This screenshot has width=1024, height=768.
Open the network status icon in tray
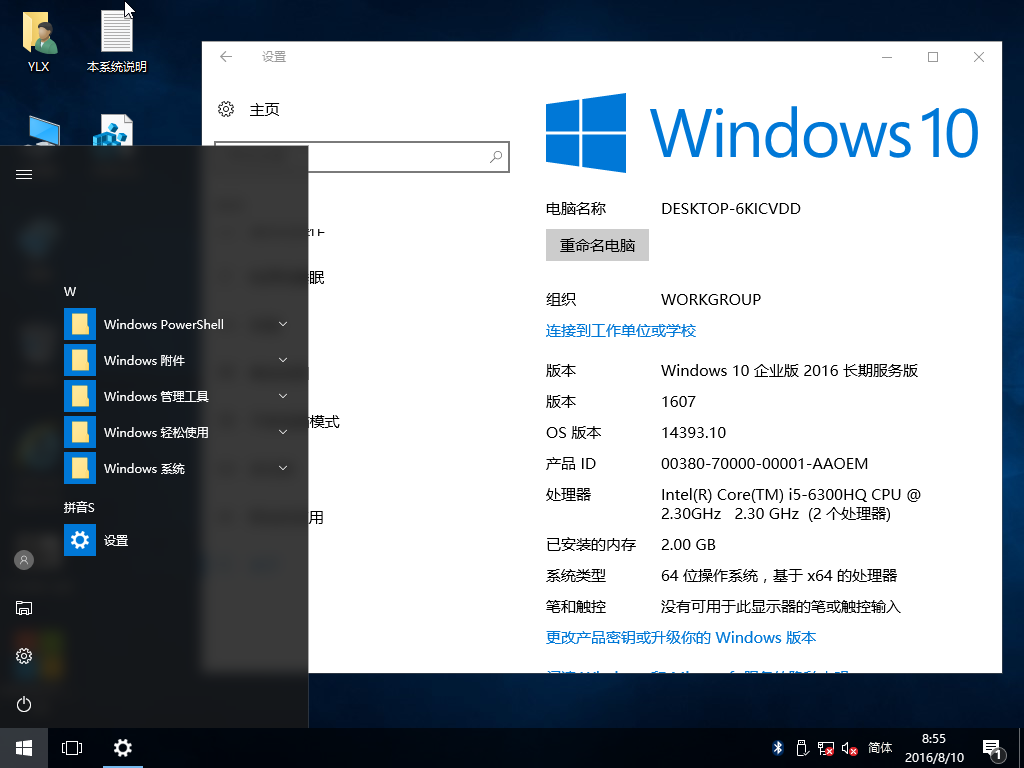[x=825, y=747]
